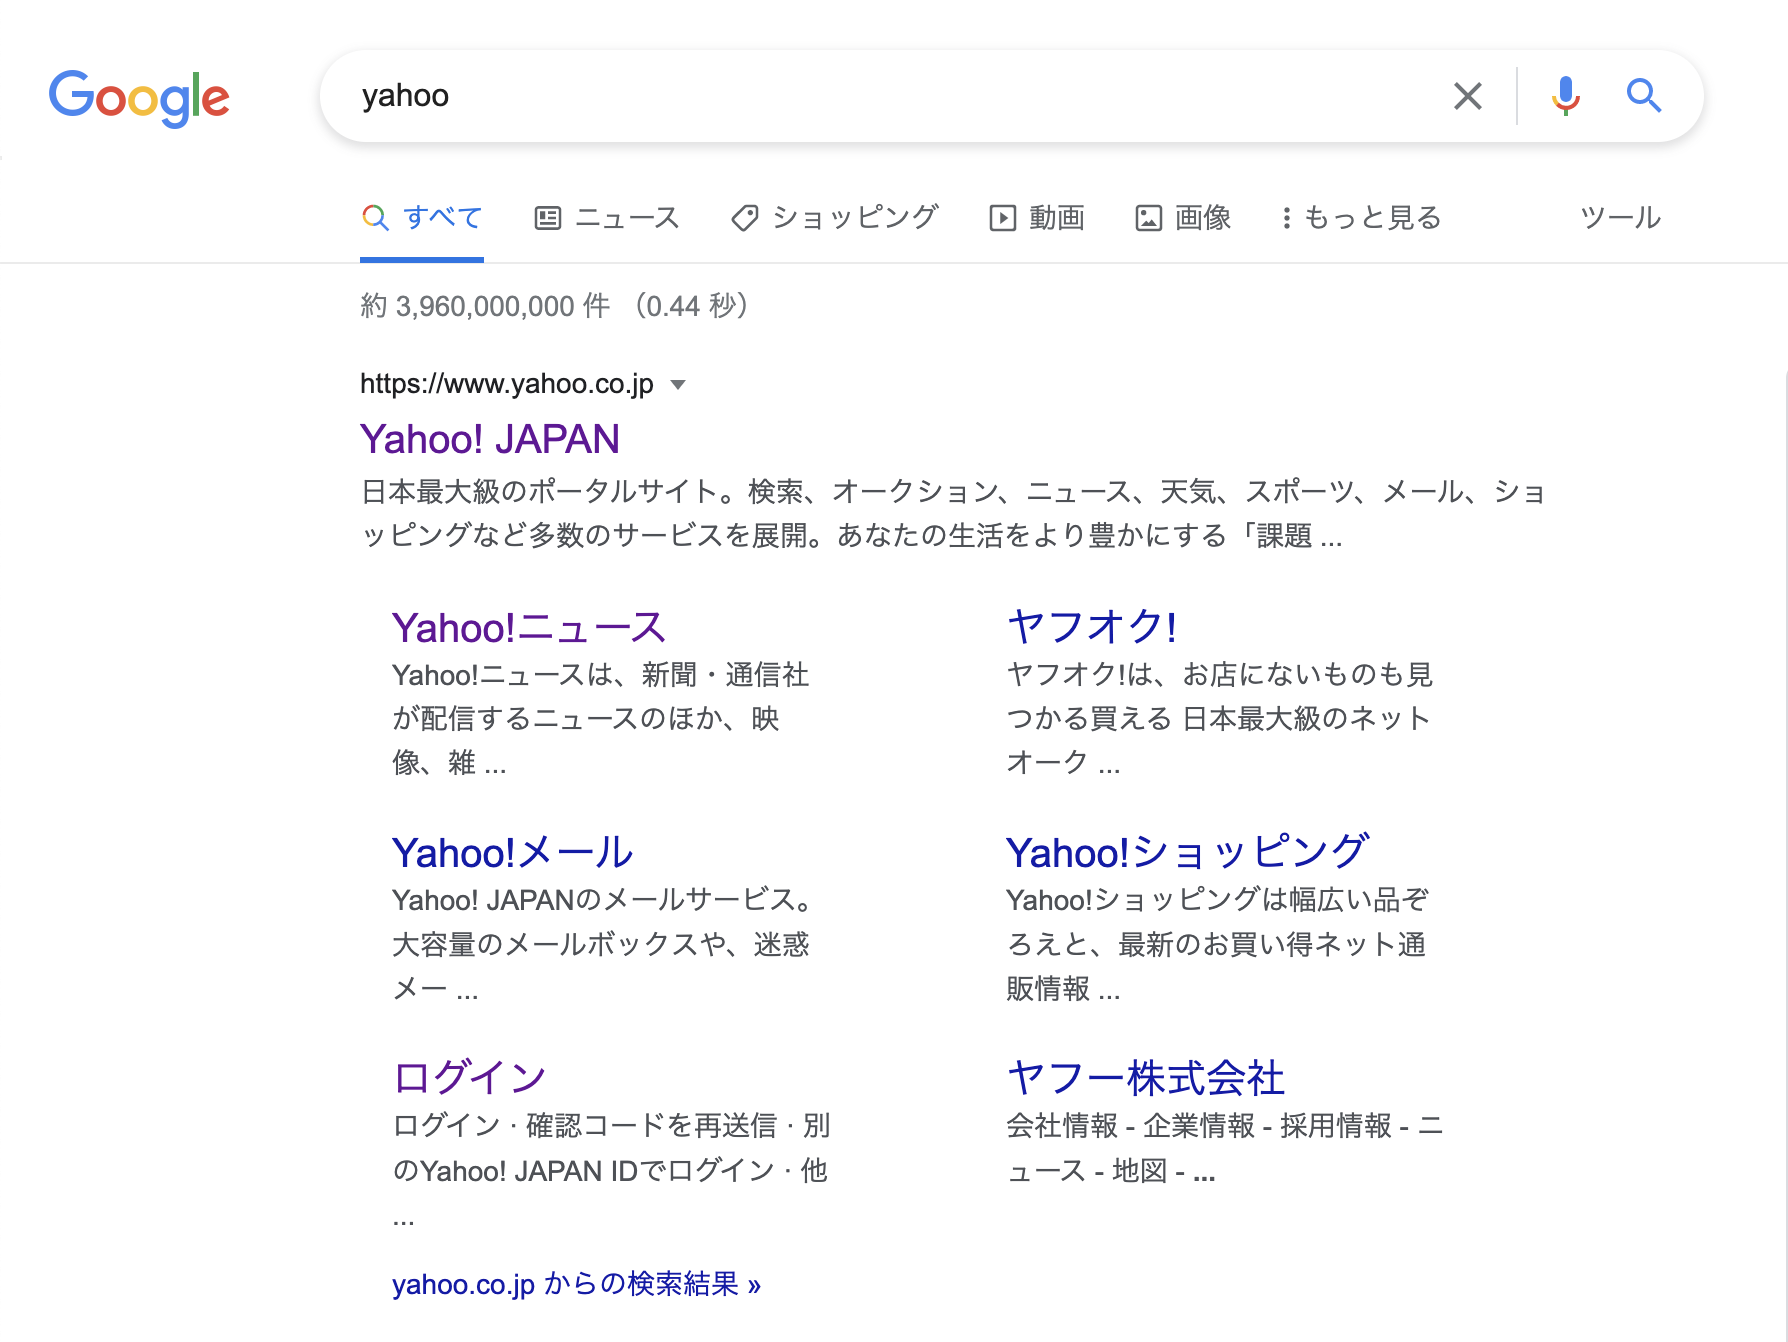Open the ヤフオク! sitelink
Screen dimensions: 1788x1342
[1092, 627]
